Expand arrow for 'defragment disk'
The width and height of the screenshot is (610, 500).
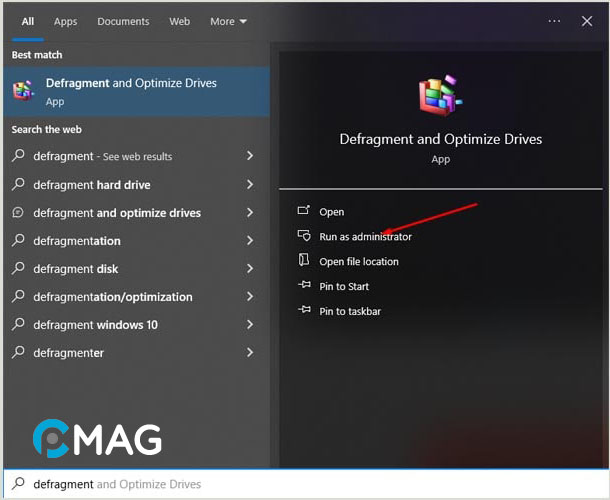tap(250, 268)
